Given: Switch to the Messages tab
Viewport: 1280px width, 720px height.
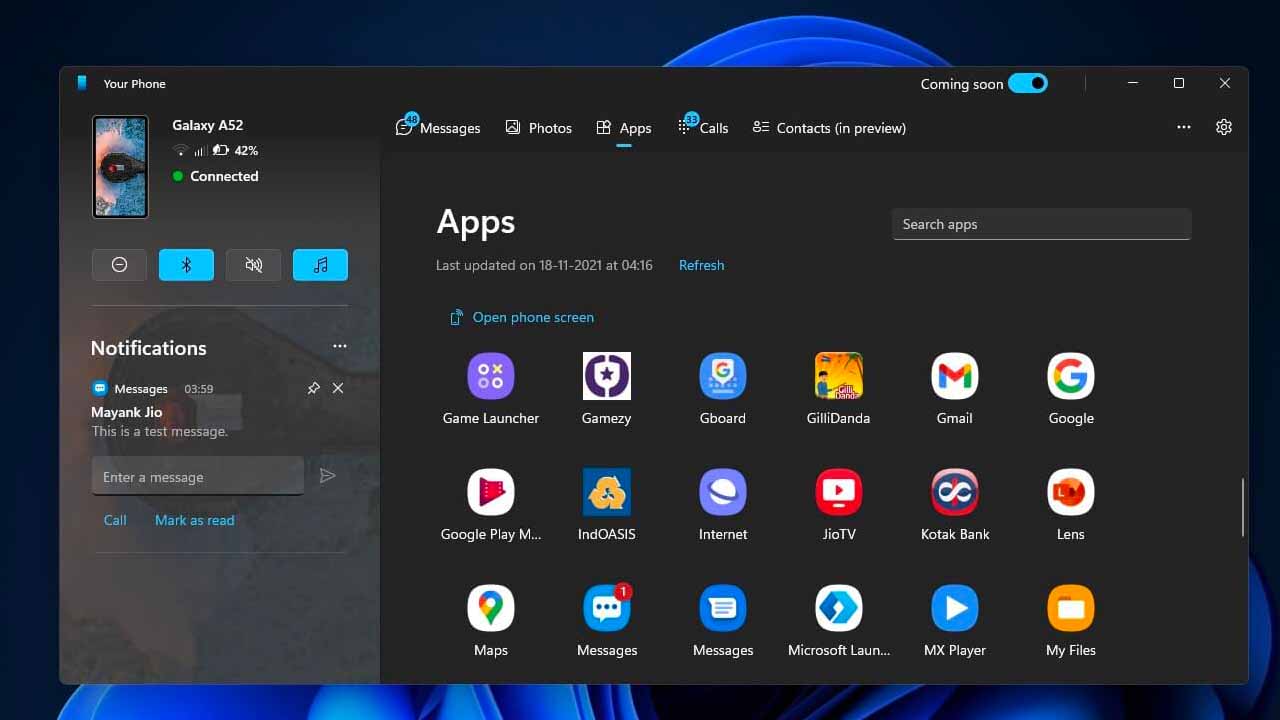Looking at the screenshot, I should pyautogui.click(x=438, y=127).
